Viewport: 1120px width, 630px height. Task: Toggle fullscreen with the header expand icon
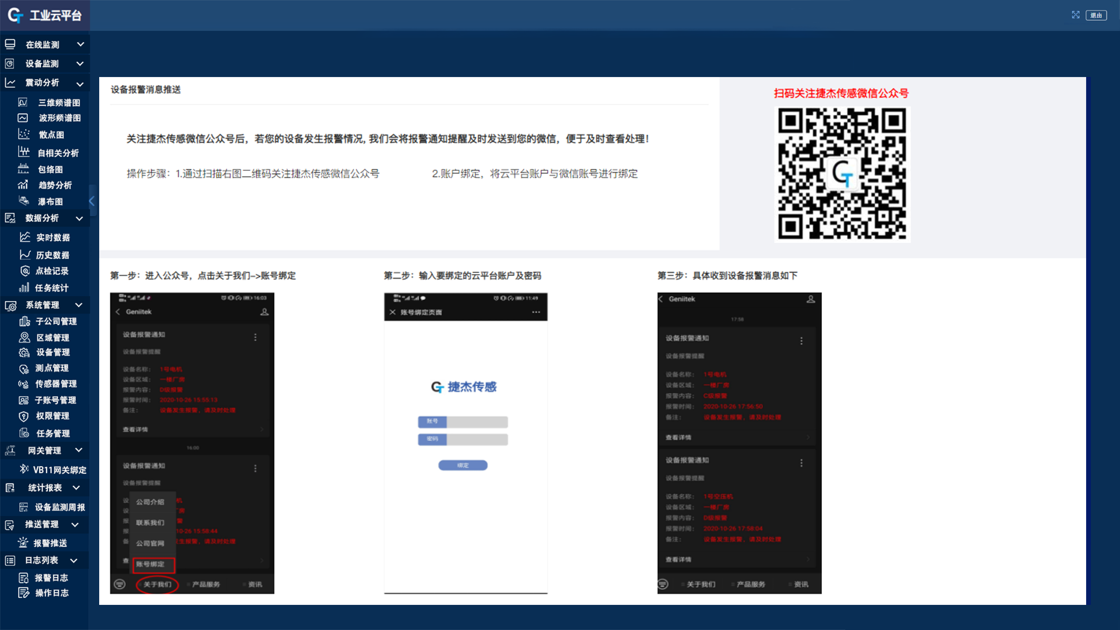[1075, 15]
